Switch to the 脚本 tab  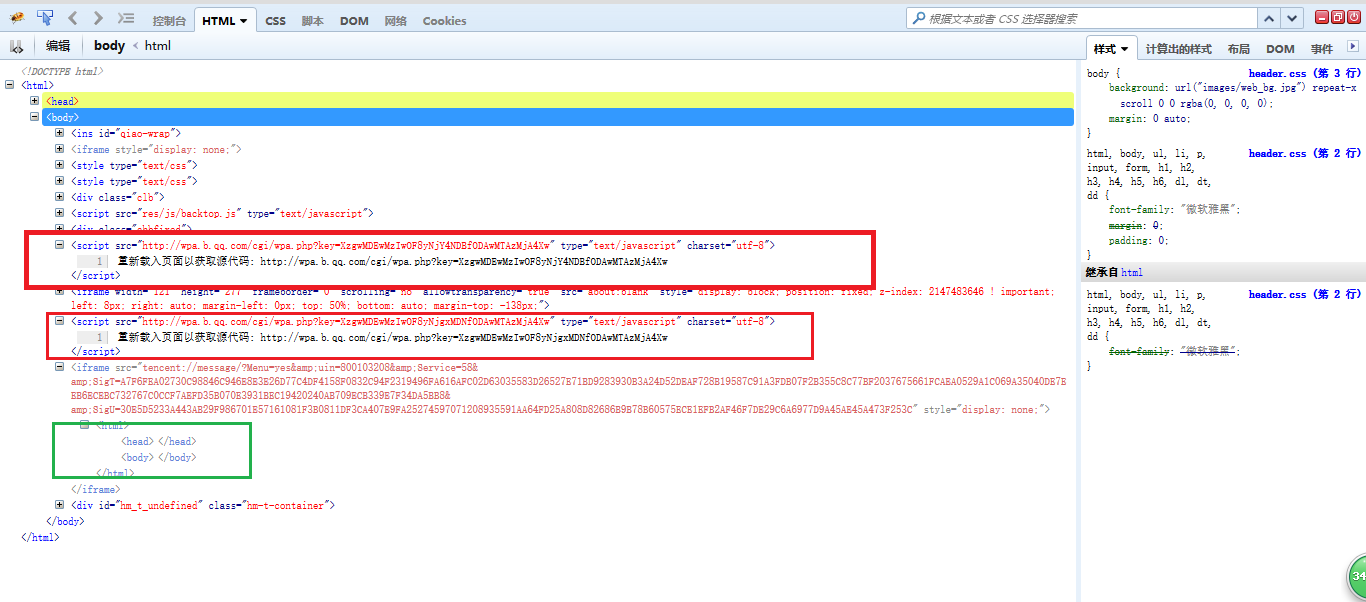313,21
